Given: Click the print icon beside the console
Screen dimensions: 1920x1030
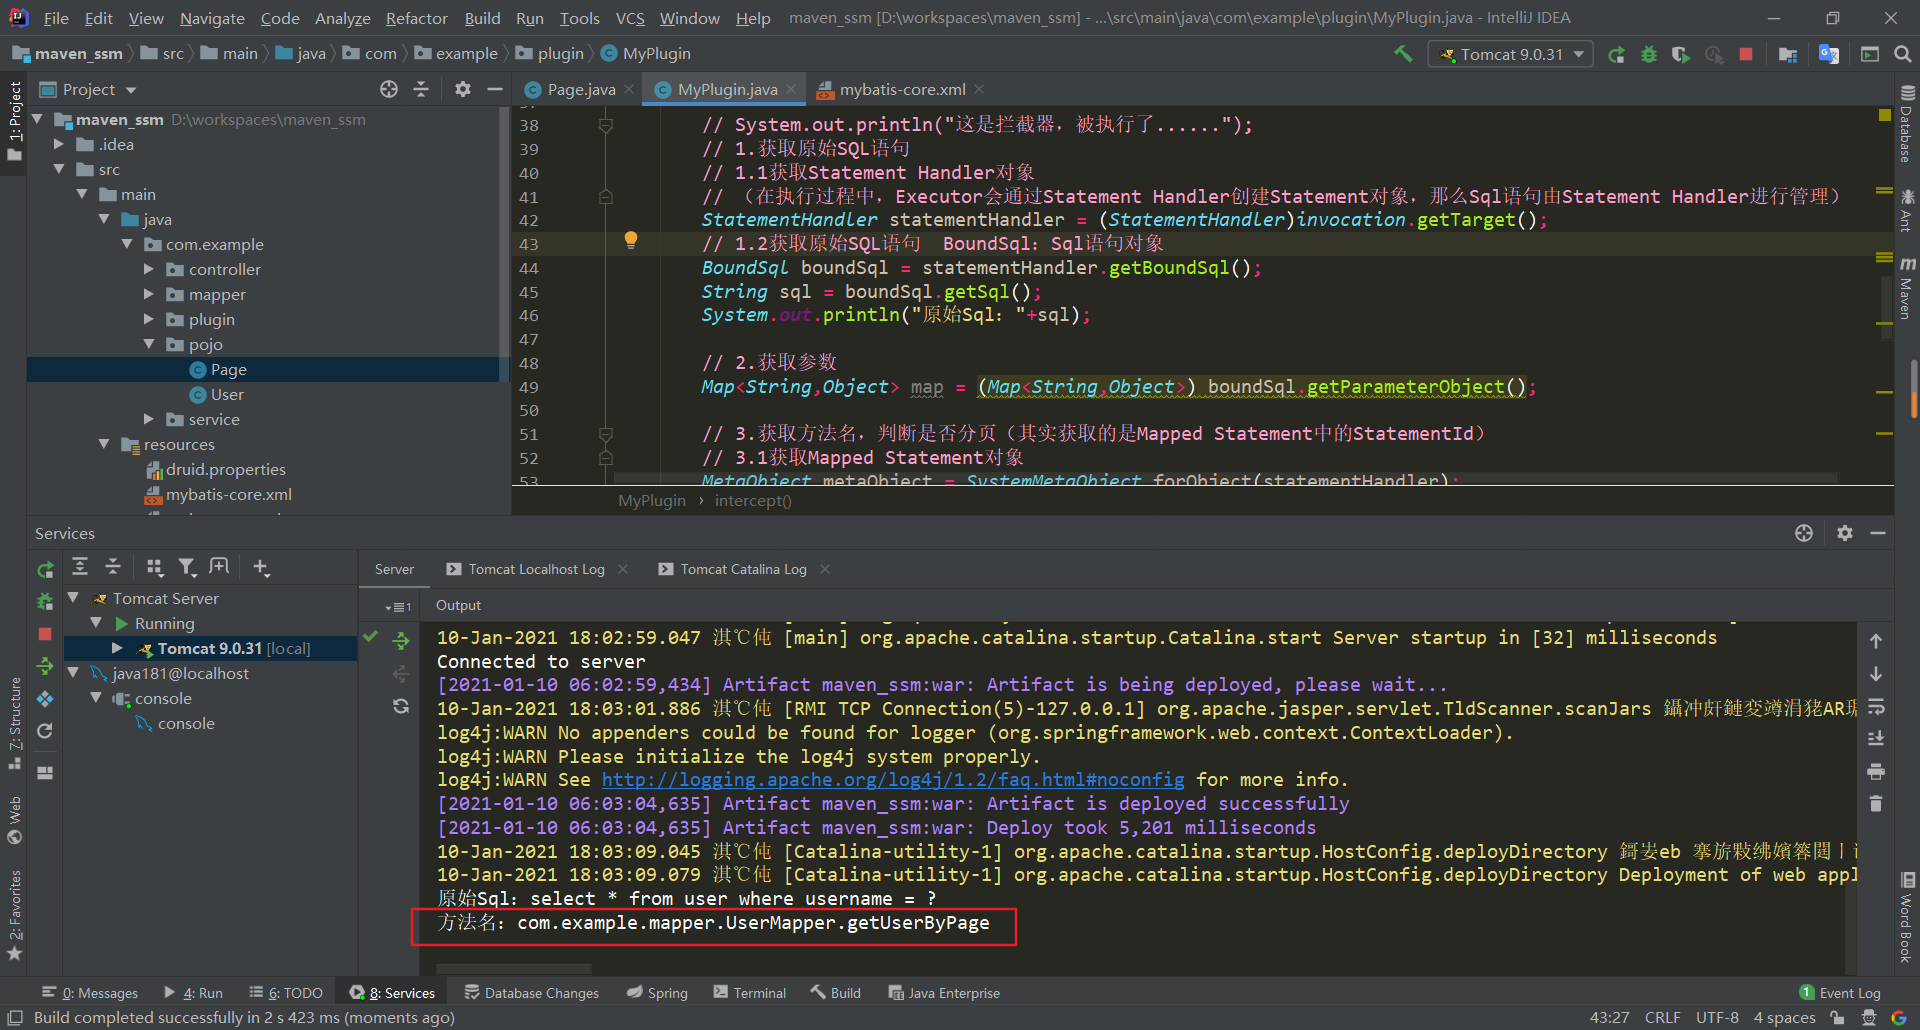Looking at the screenshot, I should 1876,771.
